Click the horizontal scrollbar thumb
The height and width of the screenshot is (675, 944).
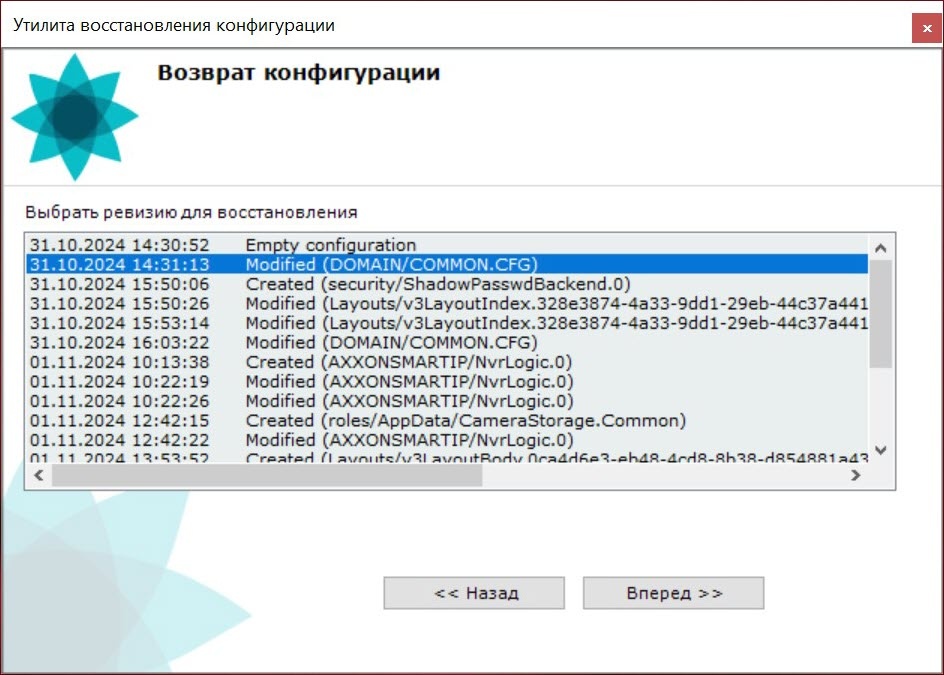click(266, 476)
